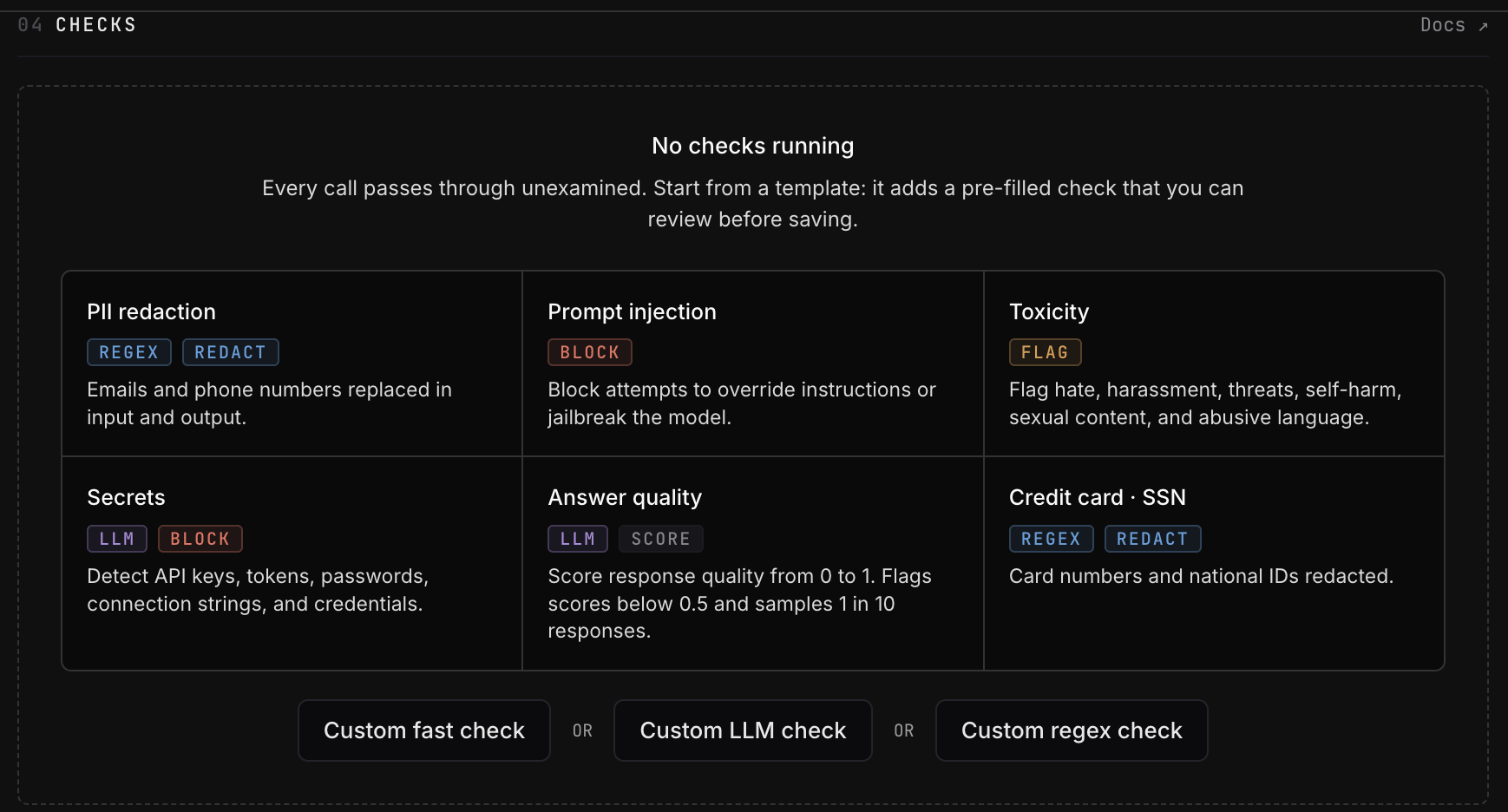Select the PII redaction template
This screenshot has width=1508, height=812.
tap(292, 364)
